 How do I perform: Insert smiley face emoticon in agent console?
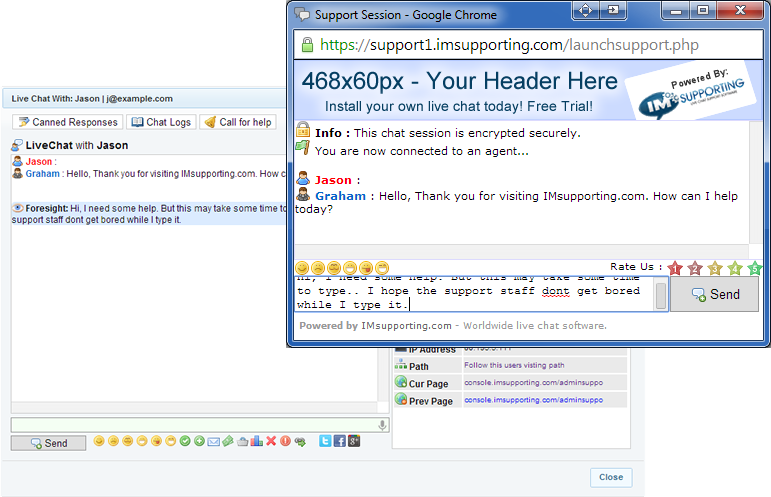(x=99, y=441)
